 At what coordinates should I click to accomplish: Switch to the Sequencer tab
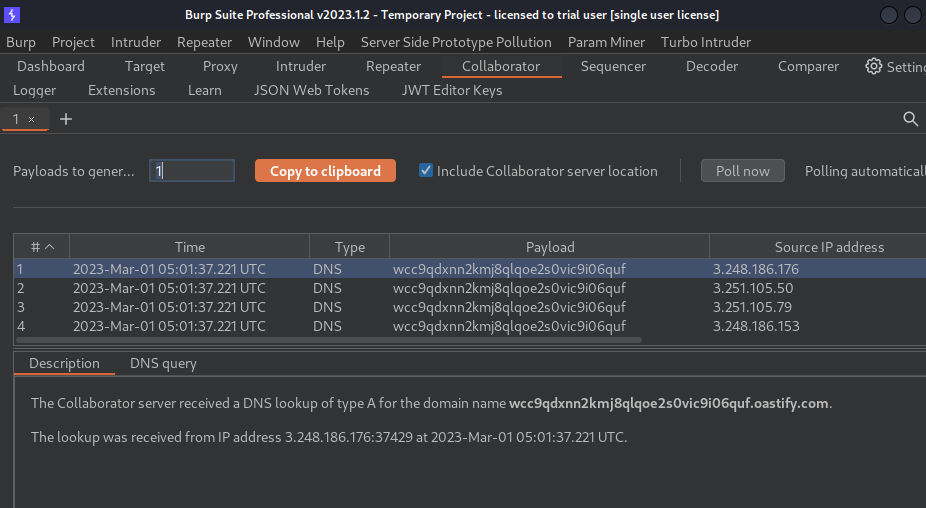[613, 66]
